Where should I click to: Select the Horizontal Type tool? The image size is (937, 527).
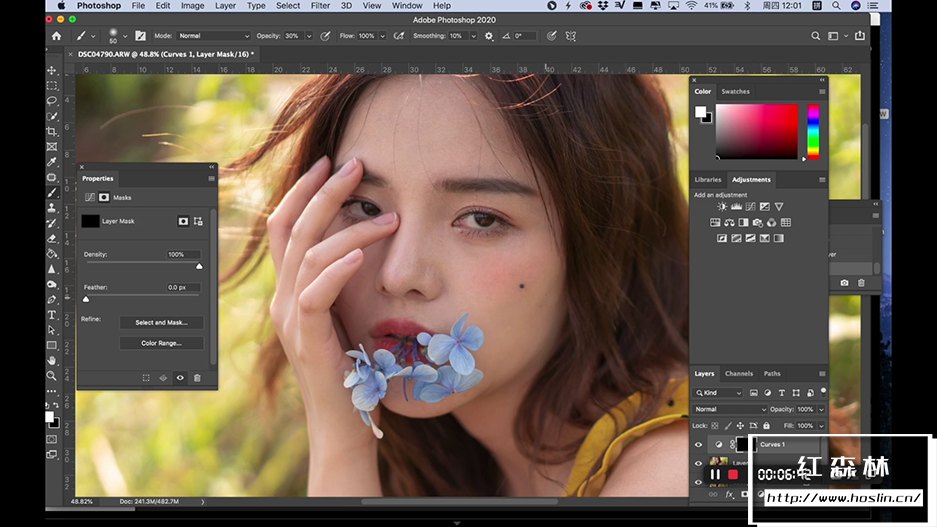[x=52, y=314]
